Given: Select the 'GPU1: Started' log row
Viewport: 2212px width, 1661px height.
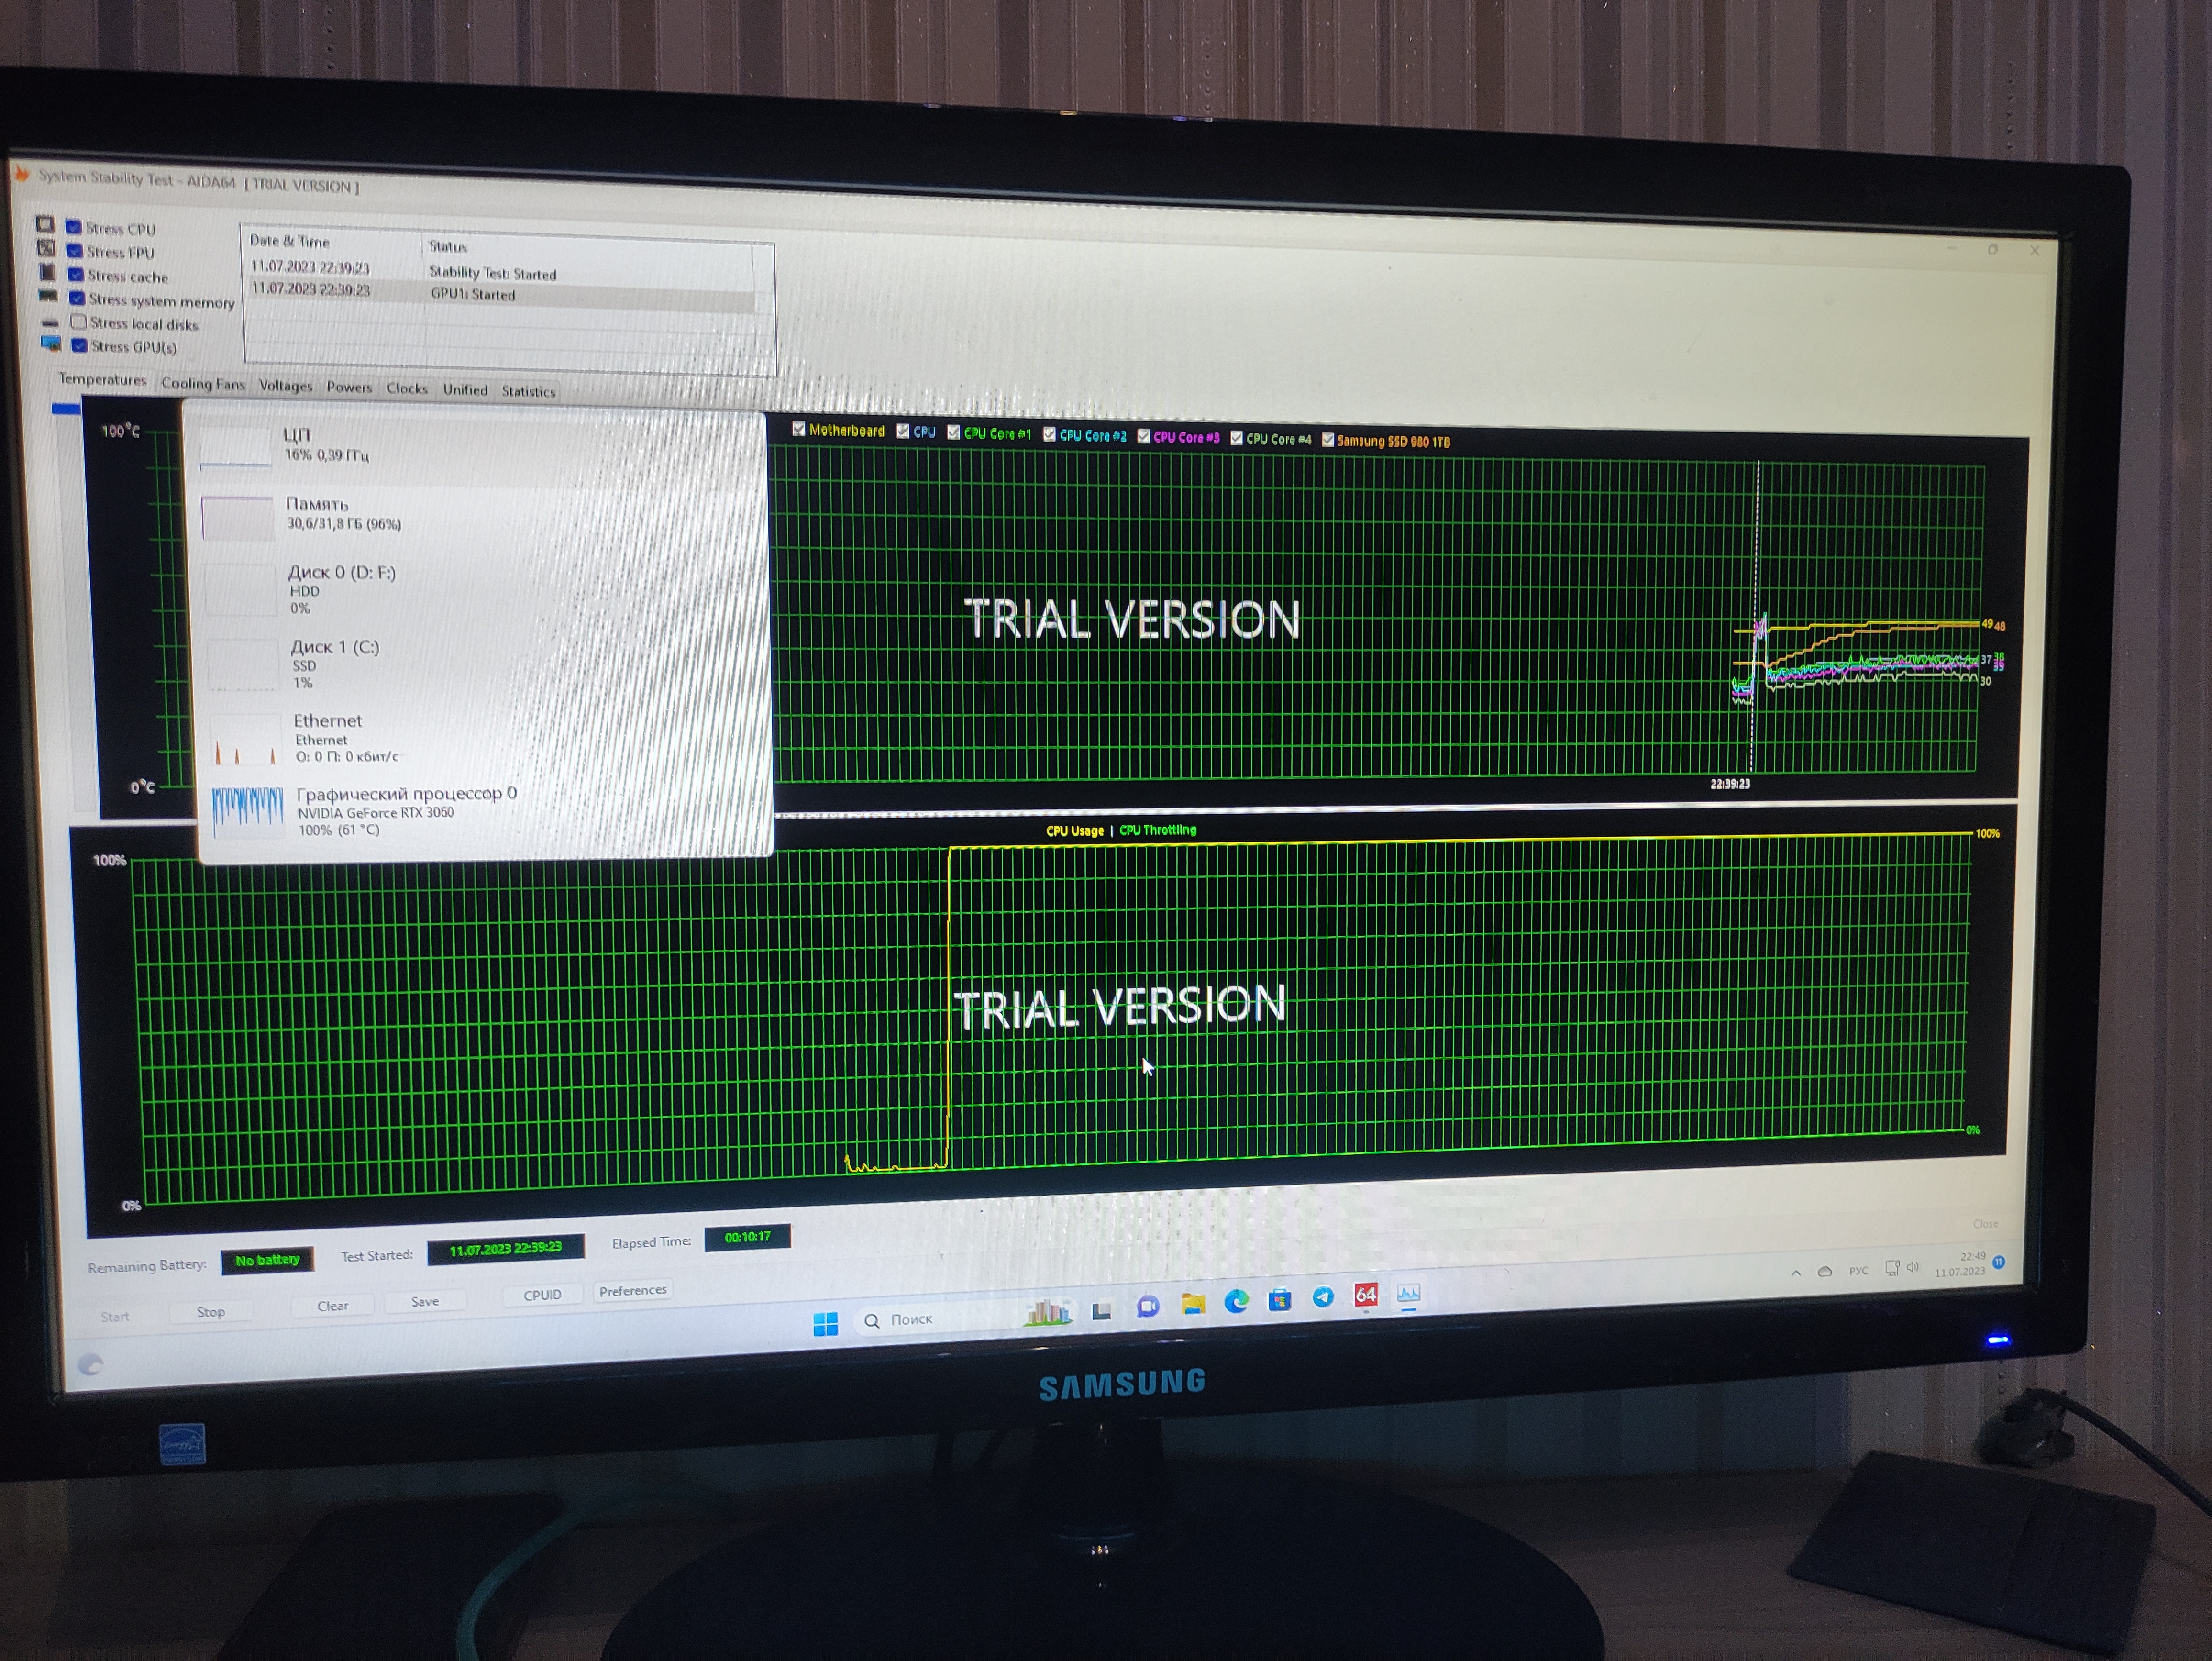Looking at the screenshot, I should click(x=501, y=292).
